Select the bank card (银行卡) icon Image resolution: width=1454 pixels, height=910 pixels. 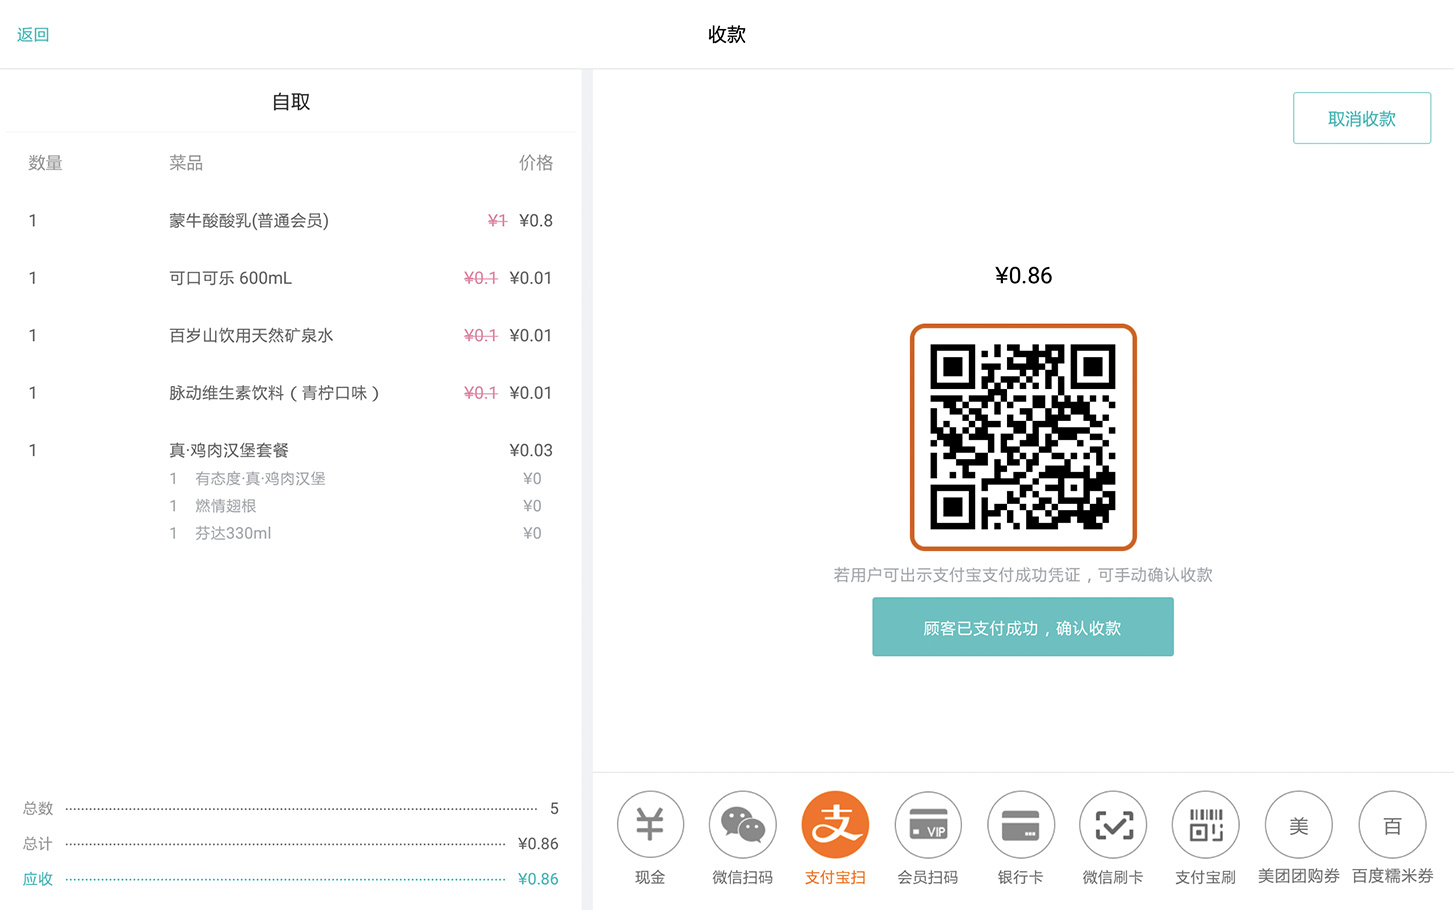click(1020, 825)
